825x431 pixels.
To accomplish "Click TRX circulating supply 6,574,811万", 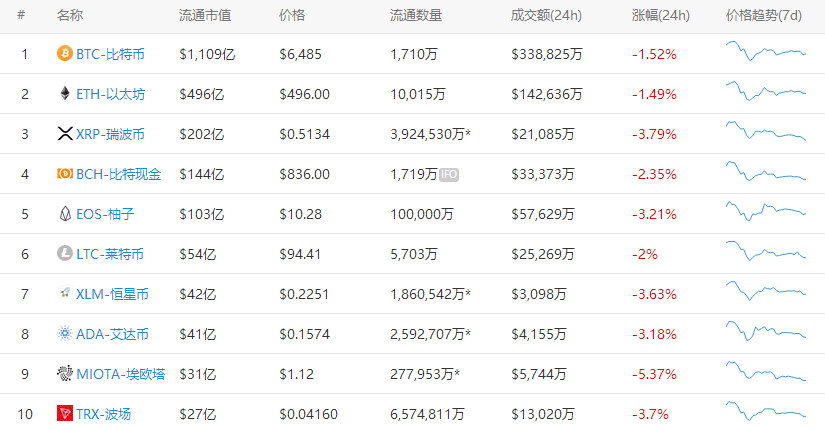I will 427,414.
